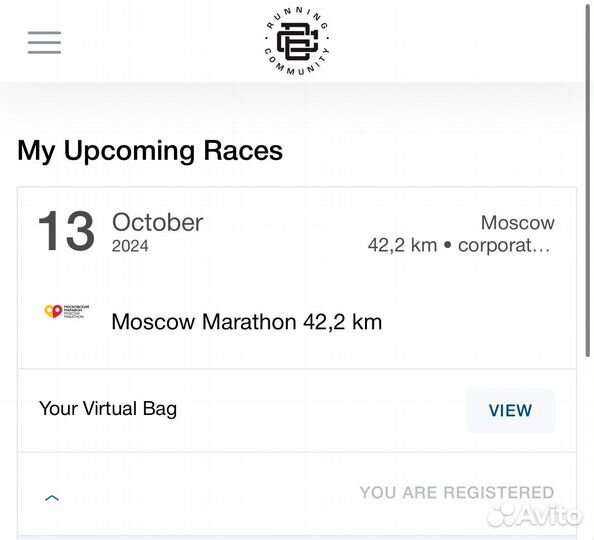The image size is (594, 540).
Task: Open the hamburger menu
Action: tap(44, 42)
